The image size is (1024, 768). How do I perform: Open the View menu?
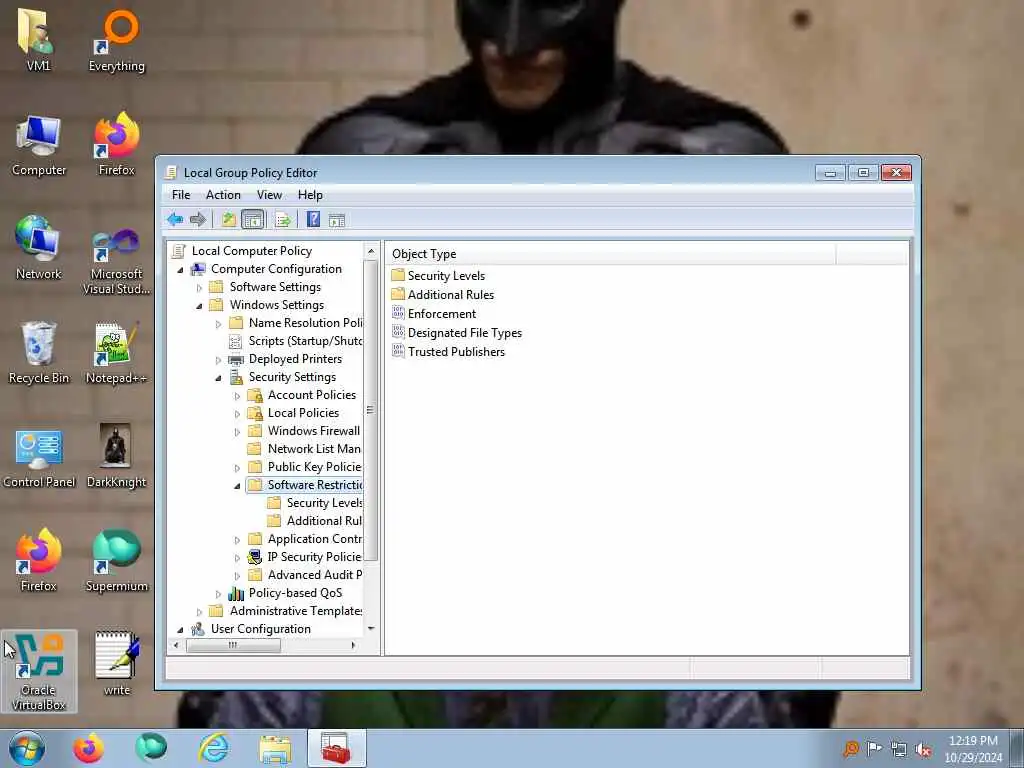pos(269,195)
